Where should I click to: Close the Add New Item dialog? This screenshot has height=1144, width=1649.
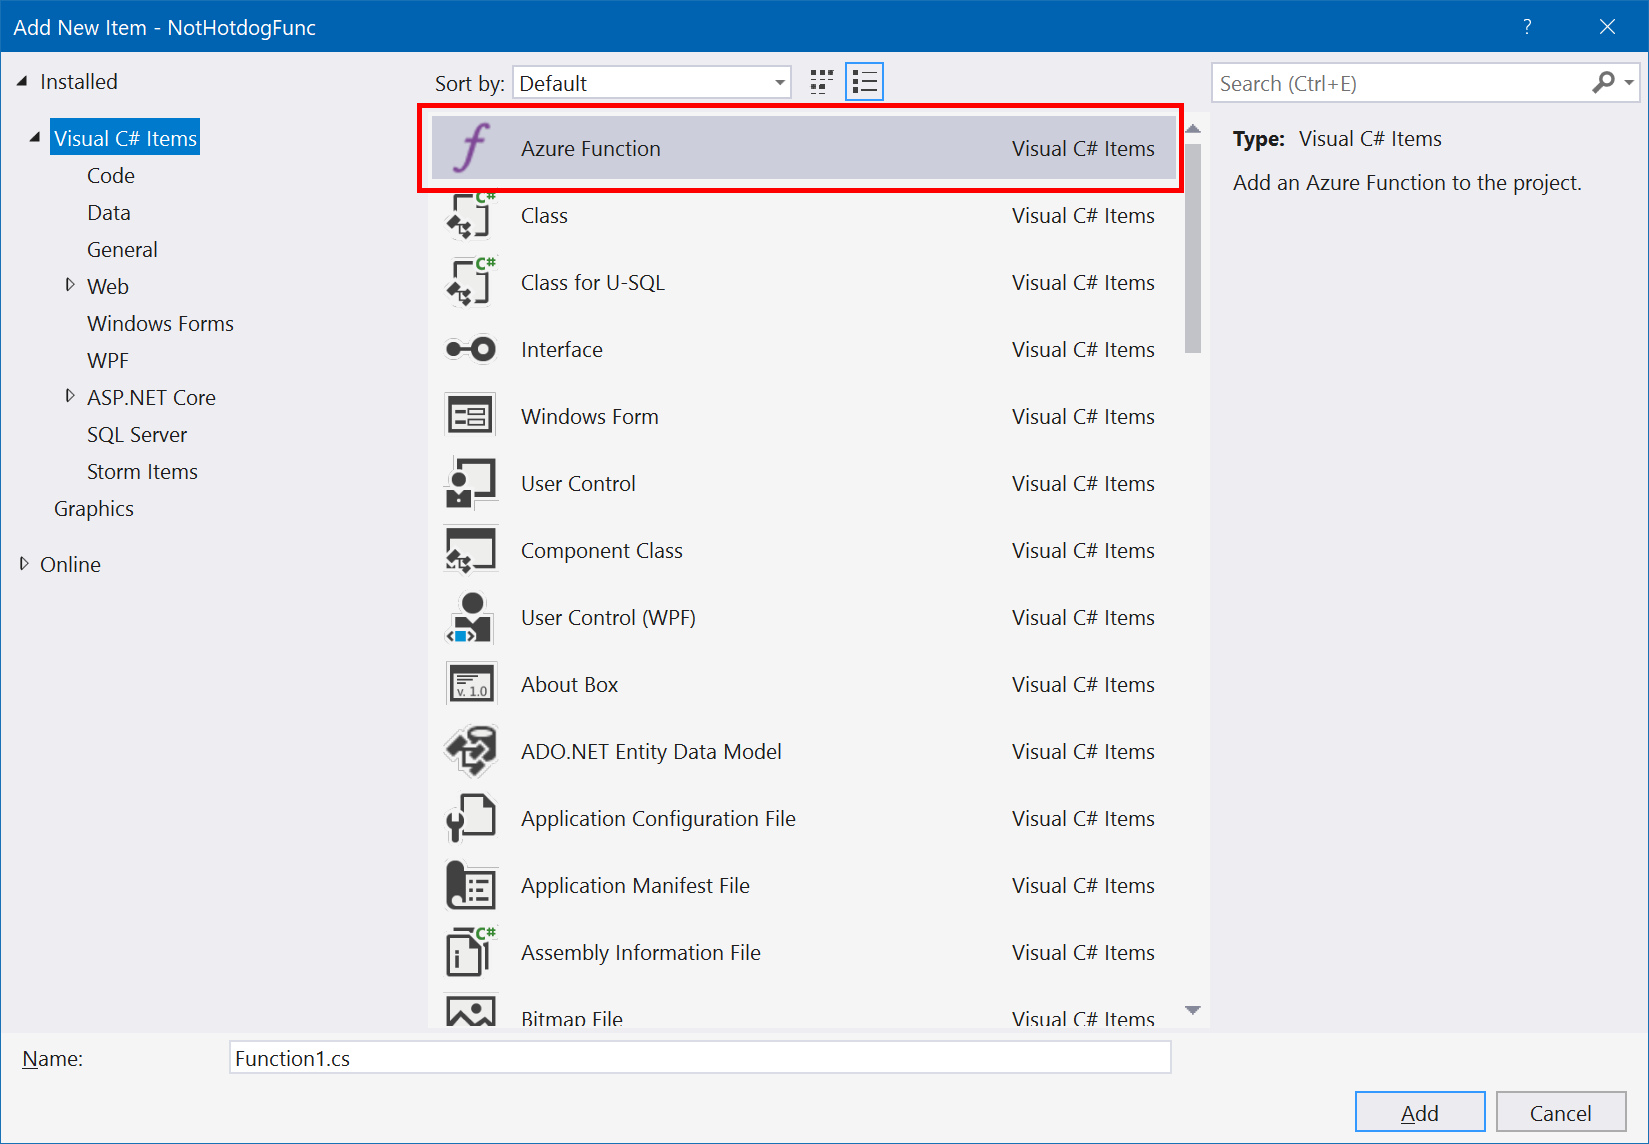[x=1607, y=27]
